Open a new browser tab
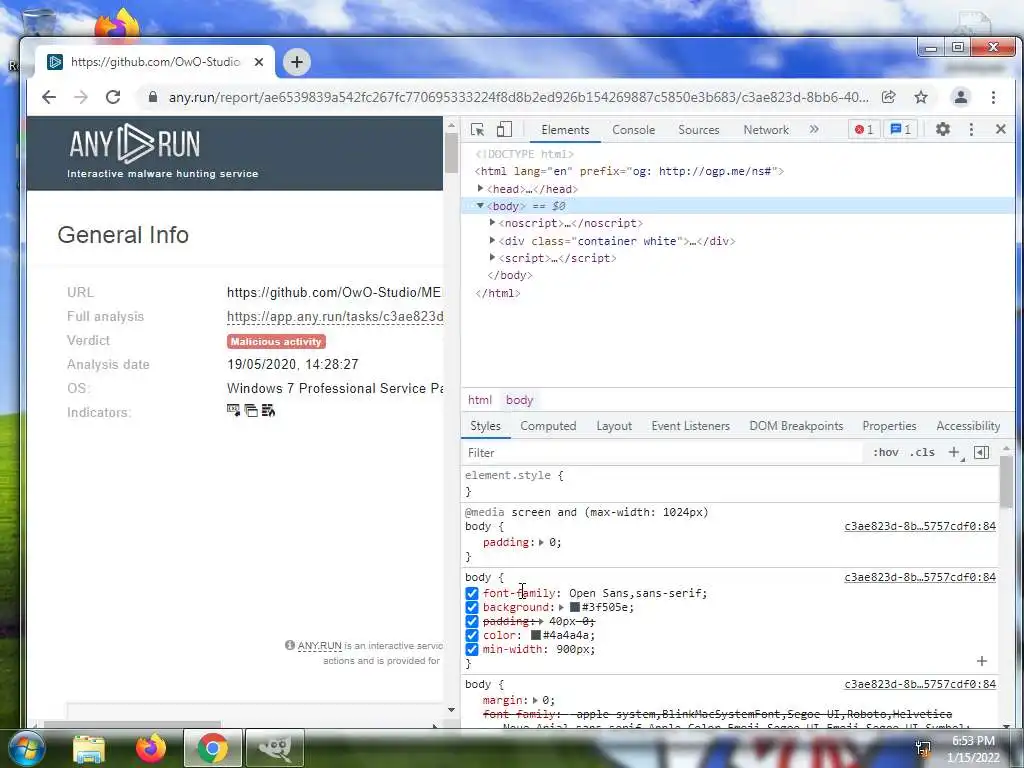 tap(296, 62)
